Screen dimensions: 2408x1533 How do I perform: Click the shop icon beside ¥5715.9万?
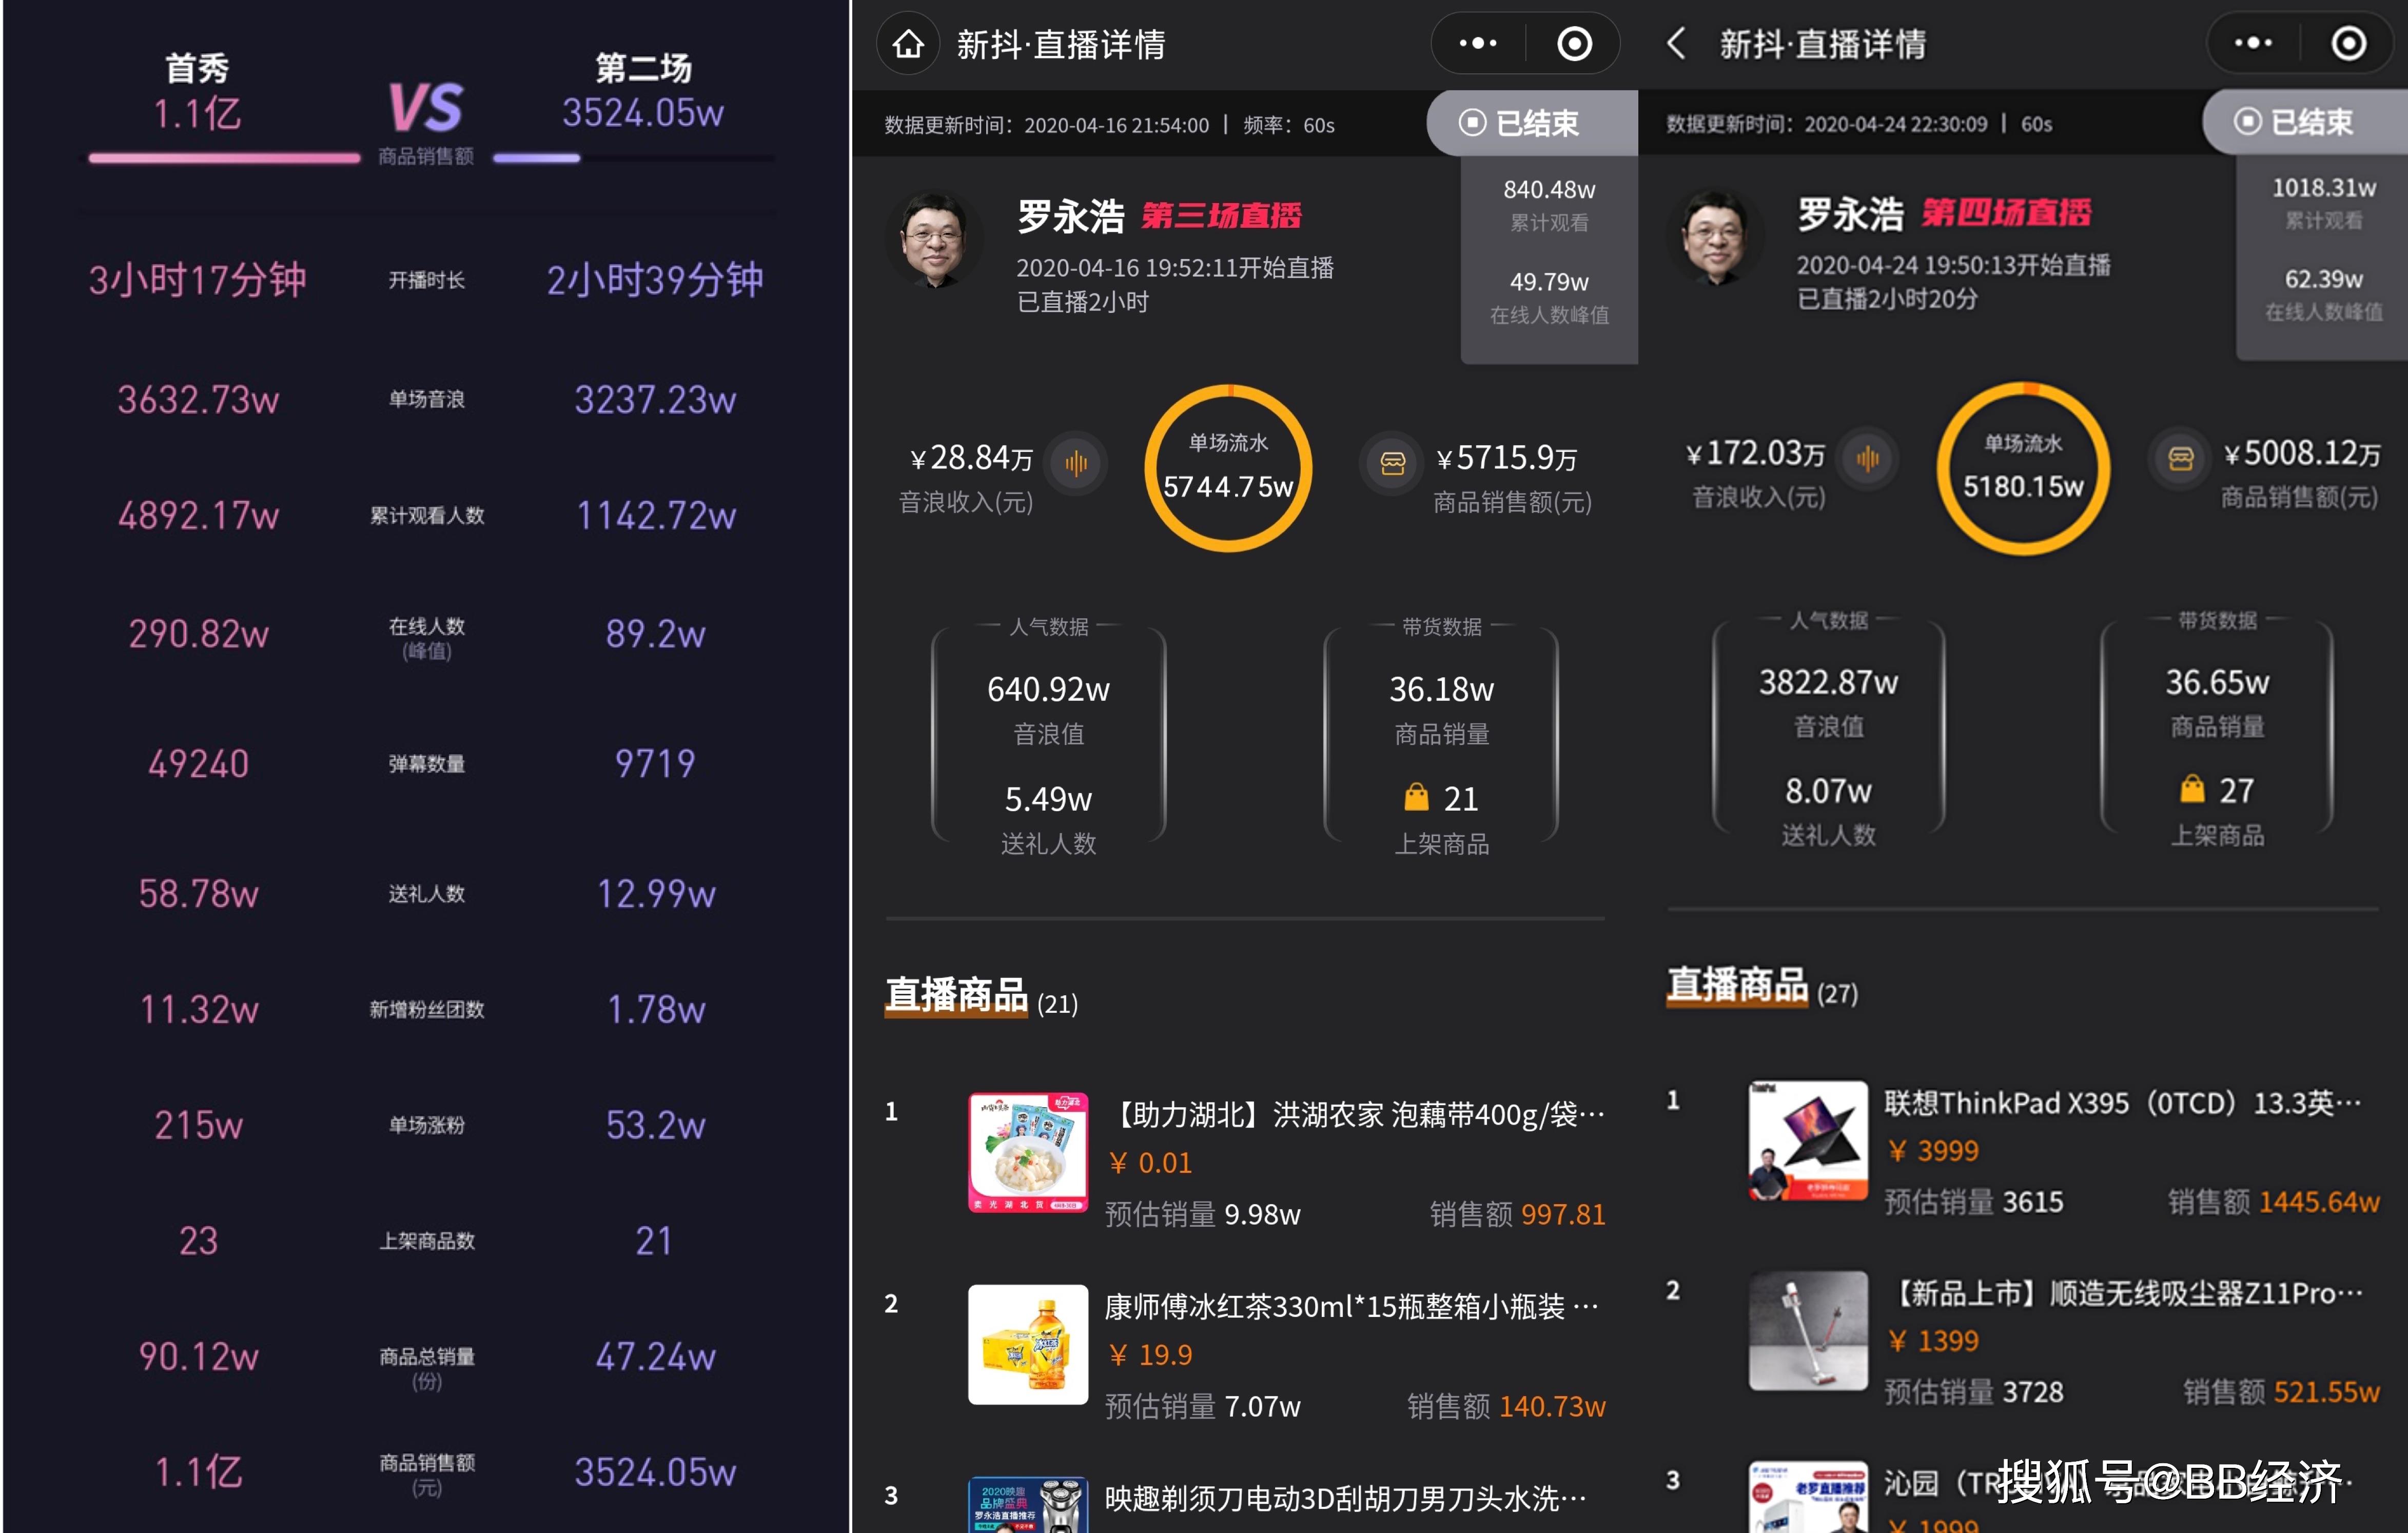(1392, 462)
